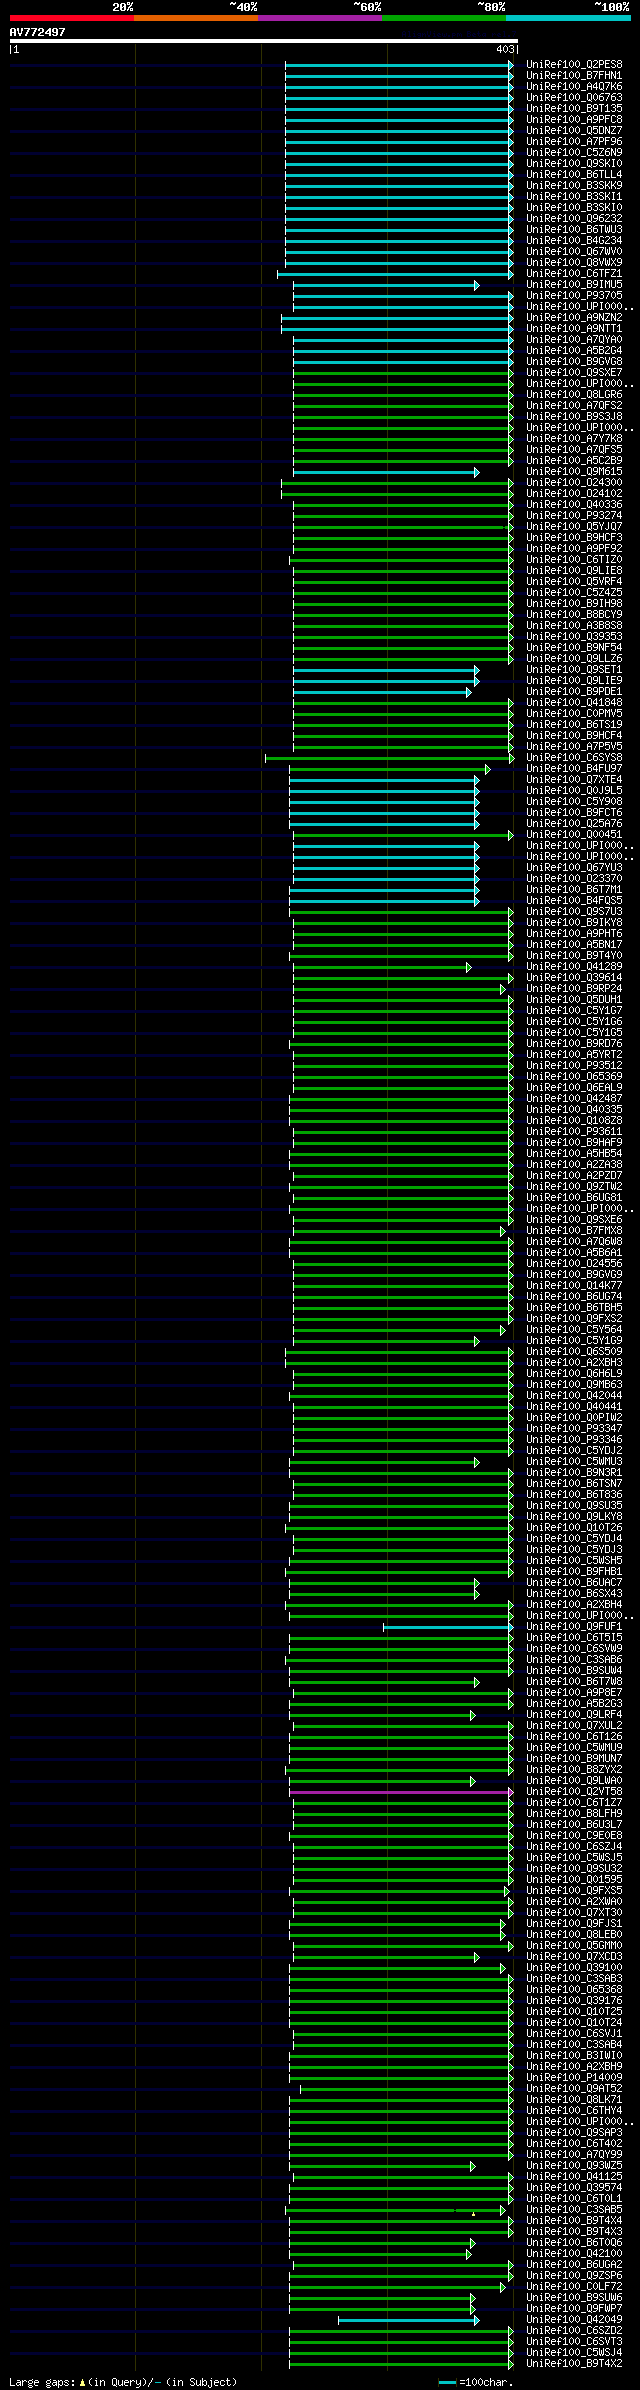
Task: Open the UniRef100_Q8VWX9 entry
Action: tap(574, 263)
